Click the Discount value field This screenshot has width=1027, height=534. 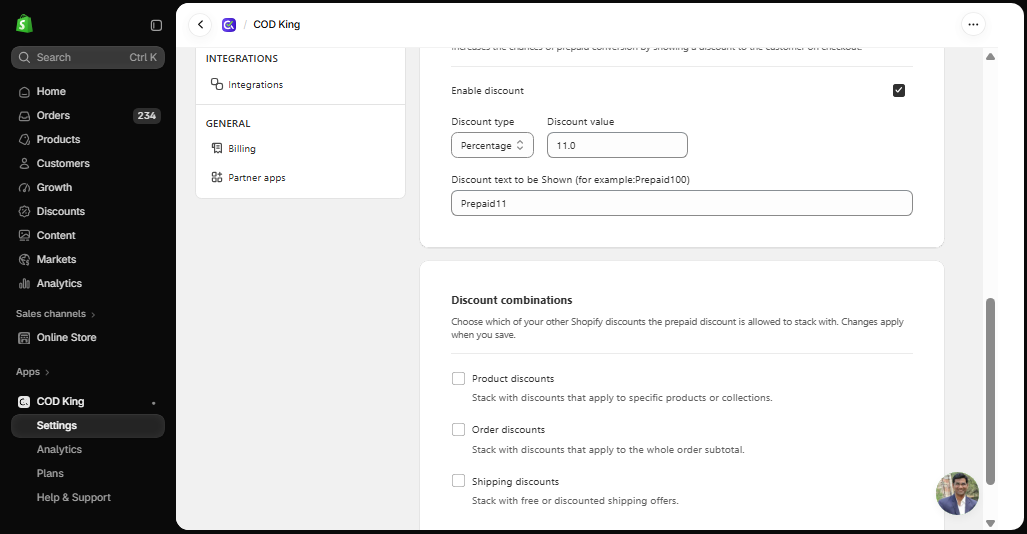tap(617, 145)
